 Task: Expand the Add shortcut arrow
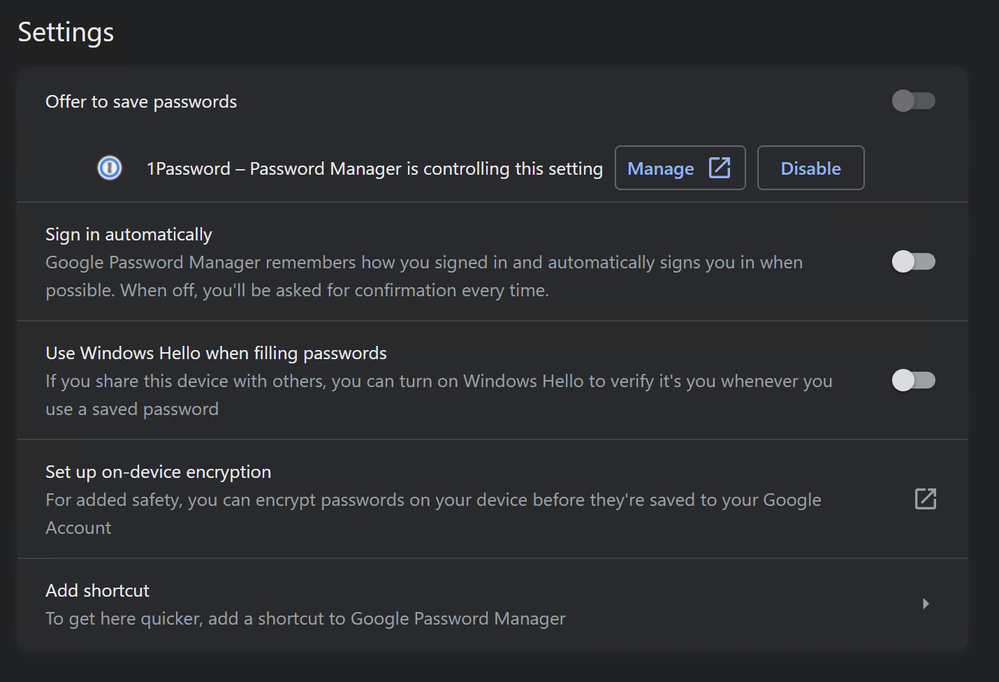(925, 604)
